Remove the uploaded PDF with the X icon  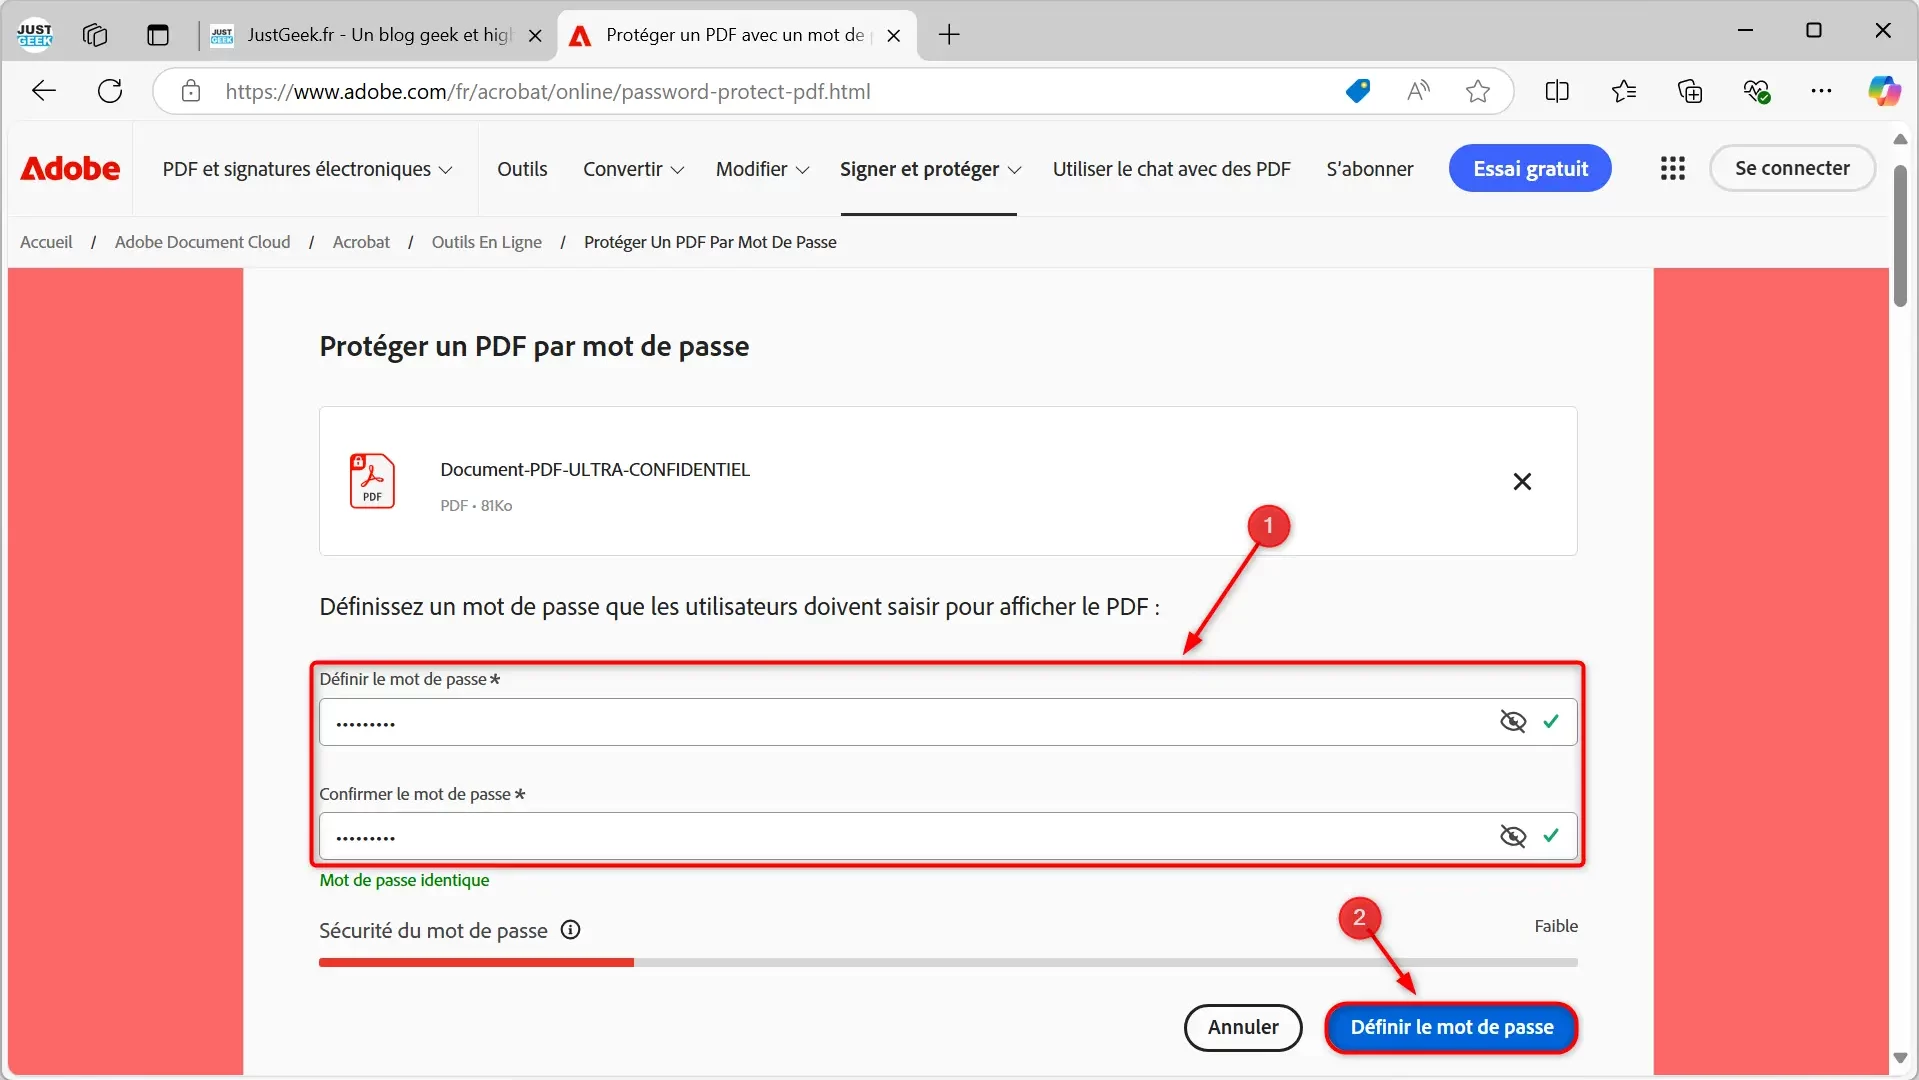(1522, 482)
